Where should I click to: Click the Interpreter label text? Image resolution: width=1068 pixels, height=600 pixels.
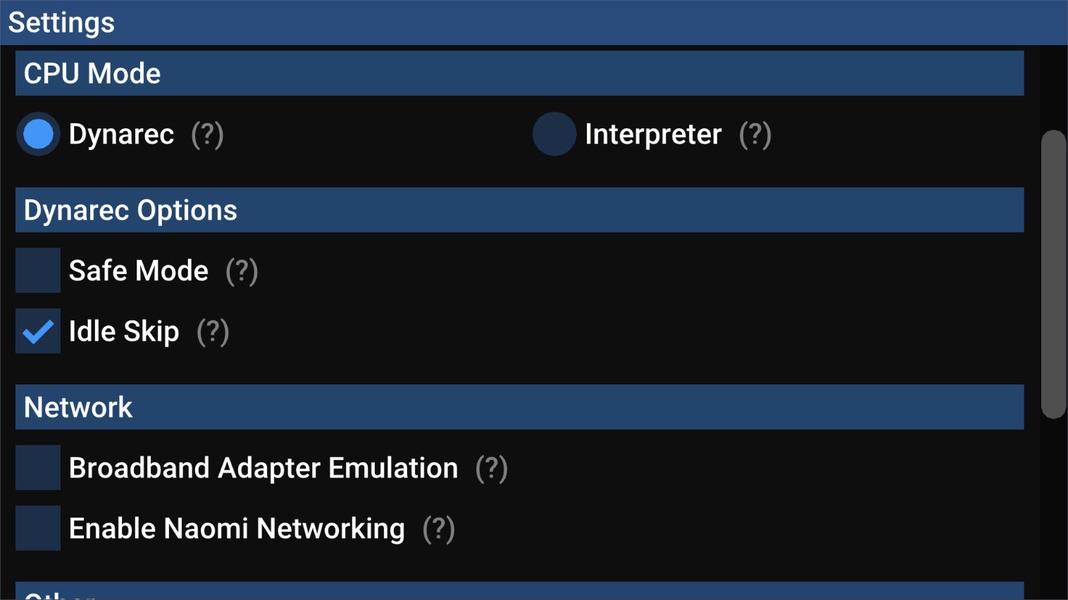(653, 134)
